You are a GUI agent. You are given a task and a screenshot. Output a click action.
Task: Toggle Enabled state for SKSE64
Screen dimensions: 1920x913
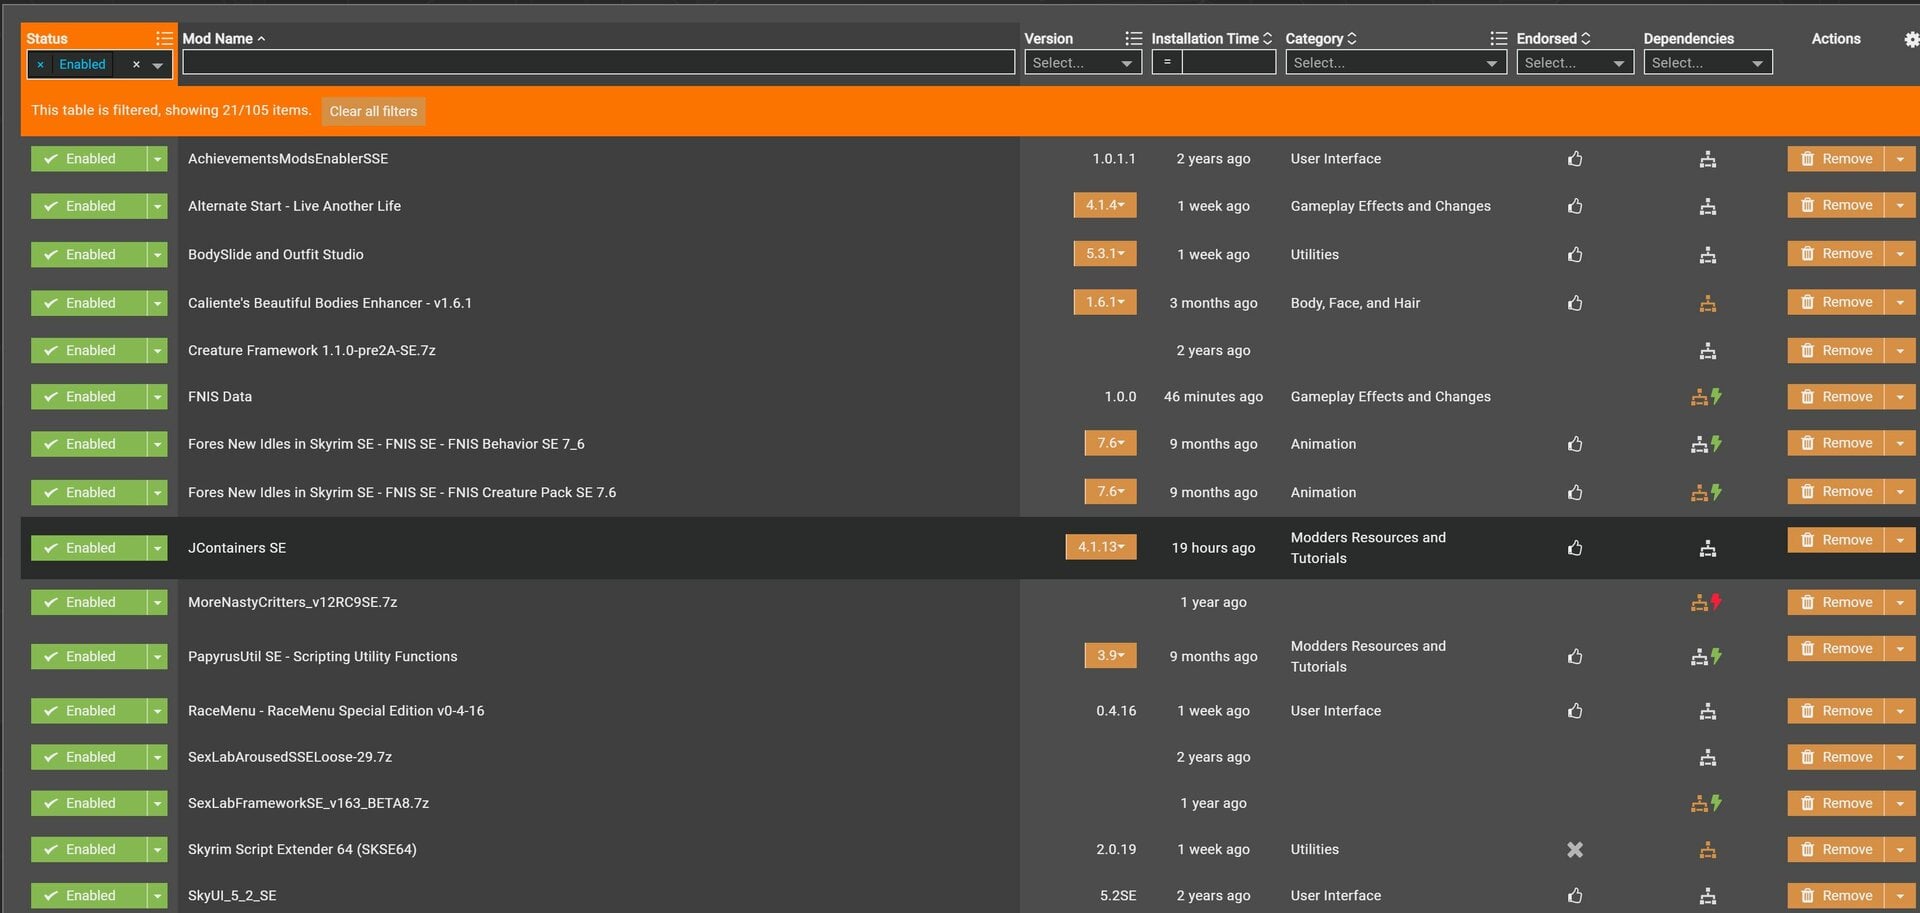(x=89, y=850)
